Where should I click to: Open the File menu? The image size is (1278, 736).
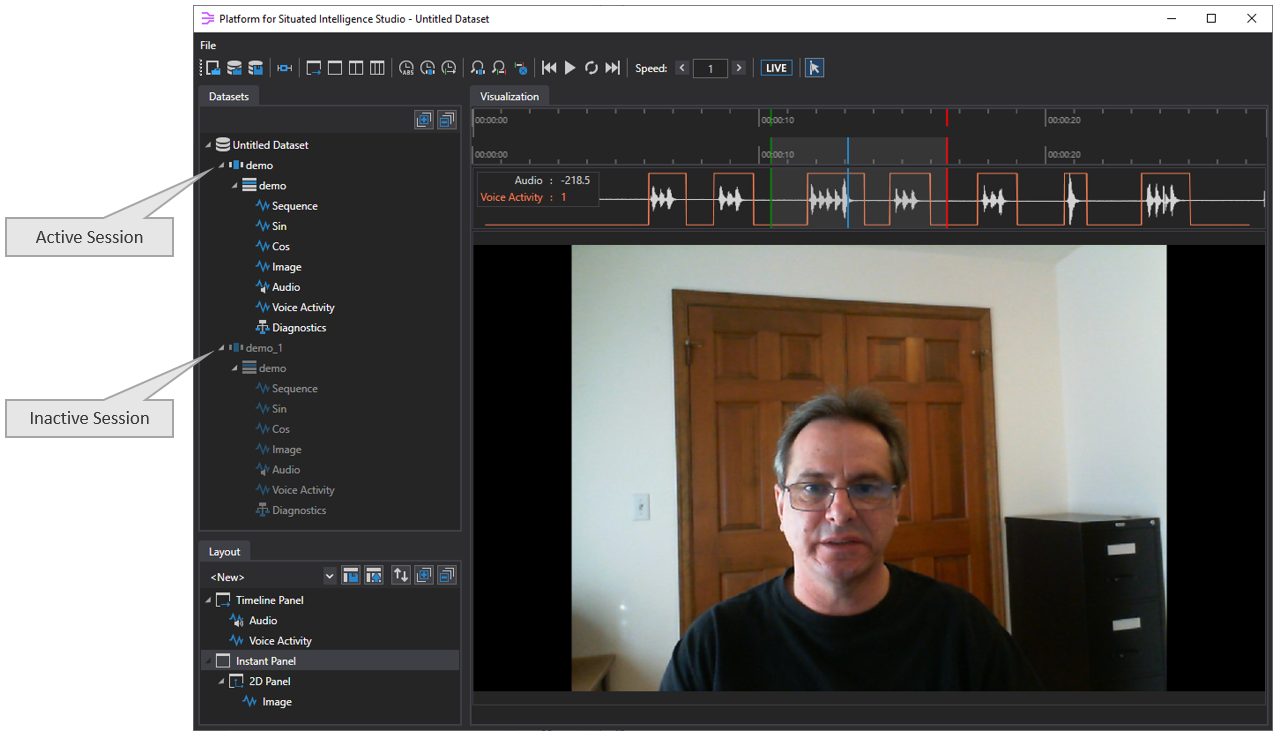[x=208, y=45]
